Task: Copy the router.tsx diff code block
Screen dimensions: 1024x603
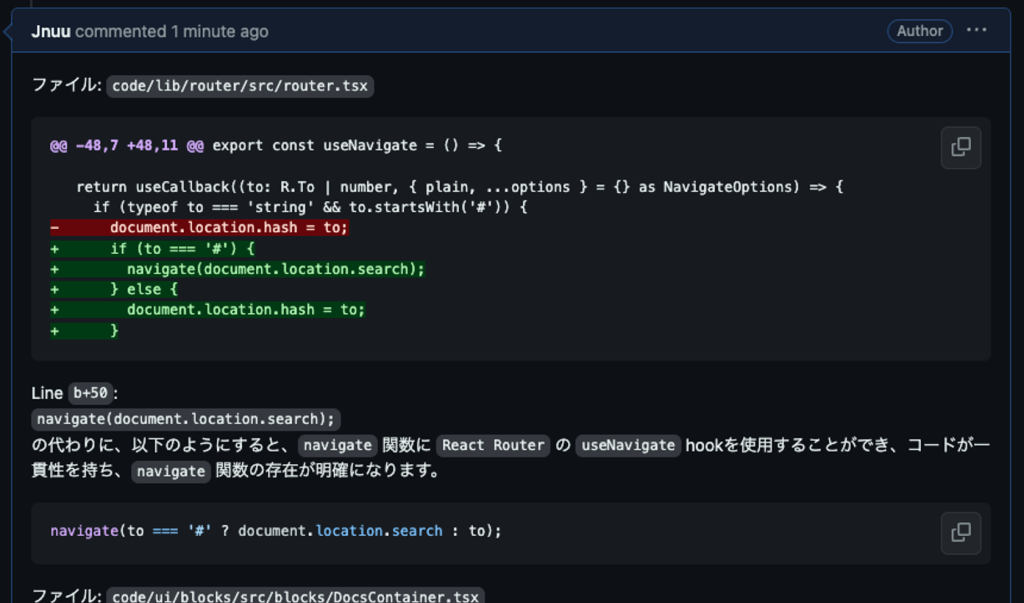Action: (960, 147)
